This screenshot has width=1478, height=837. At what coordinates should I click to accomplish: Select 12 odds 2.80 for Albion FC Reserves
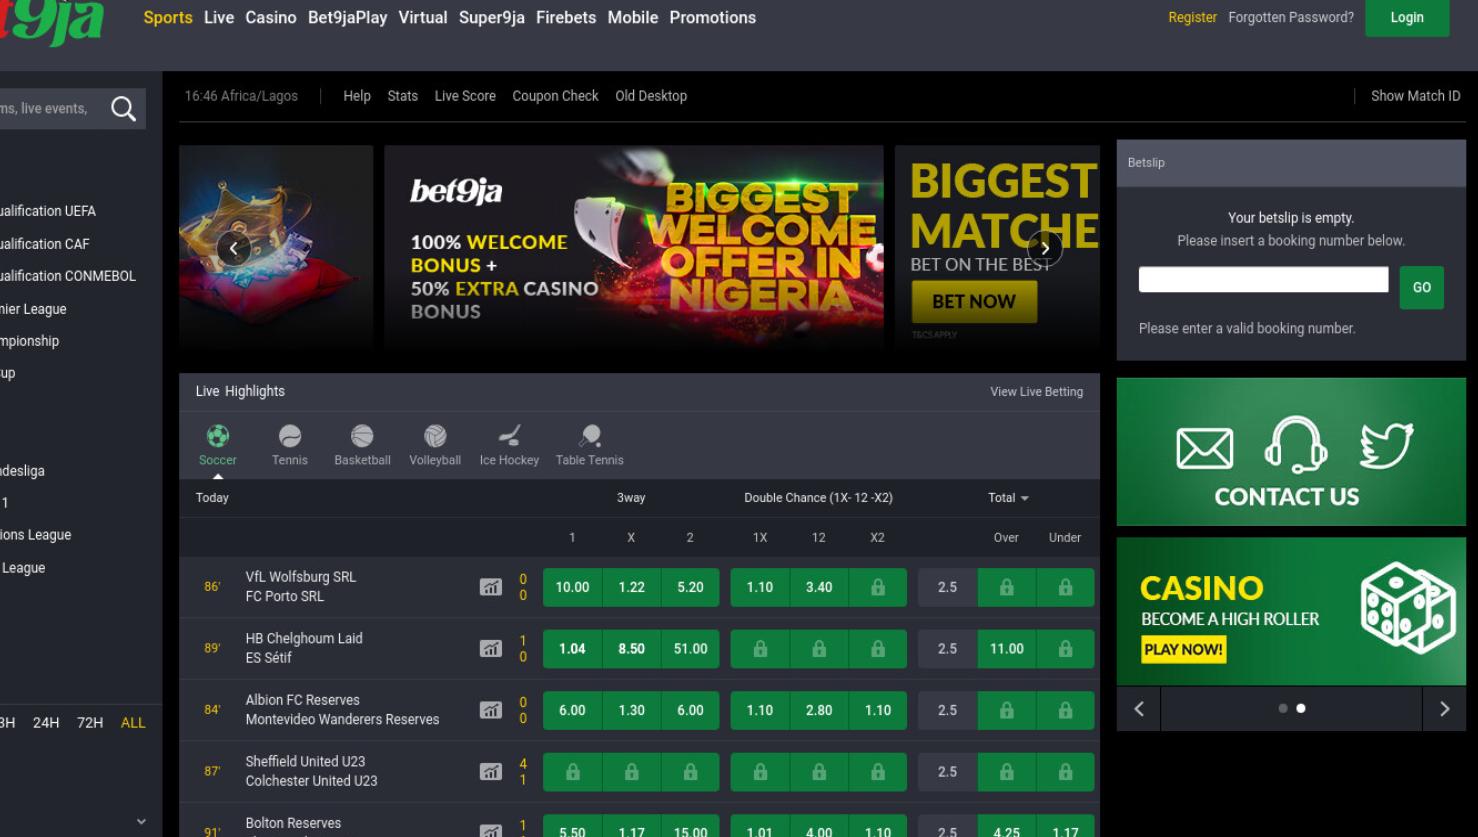(x=819, y=711)
